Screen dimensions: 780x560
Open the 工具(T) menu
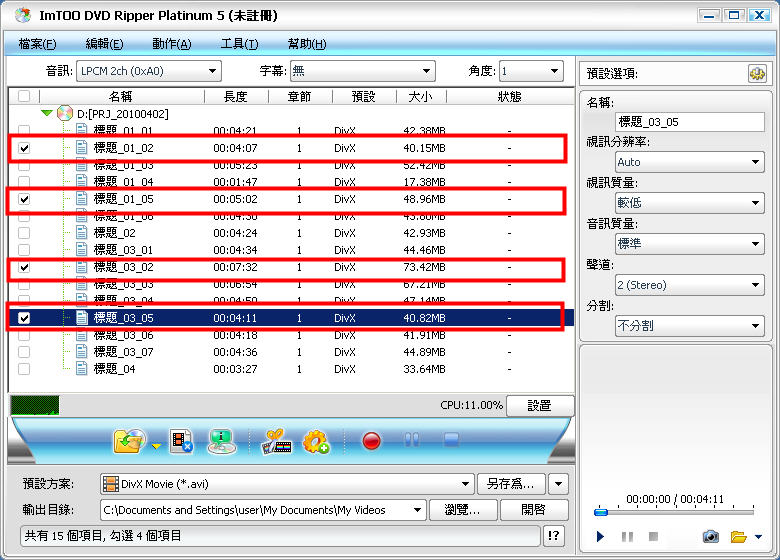coord(239,44)
